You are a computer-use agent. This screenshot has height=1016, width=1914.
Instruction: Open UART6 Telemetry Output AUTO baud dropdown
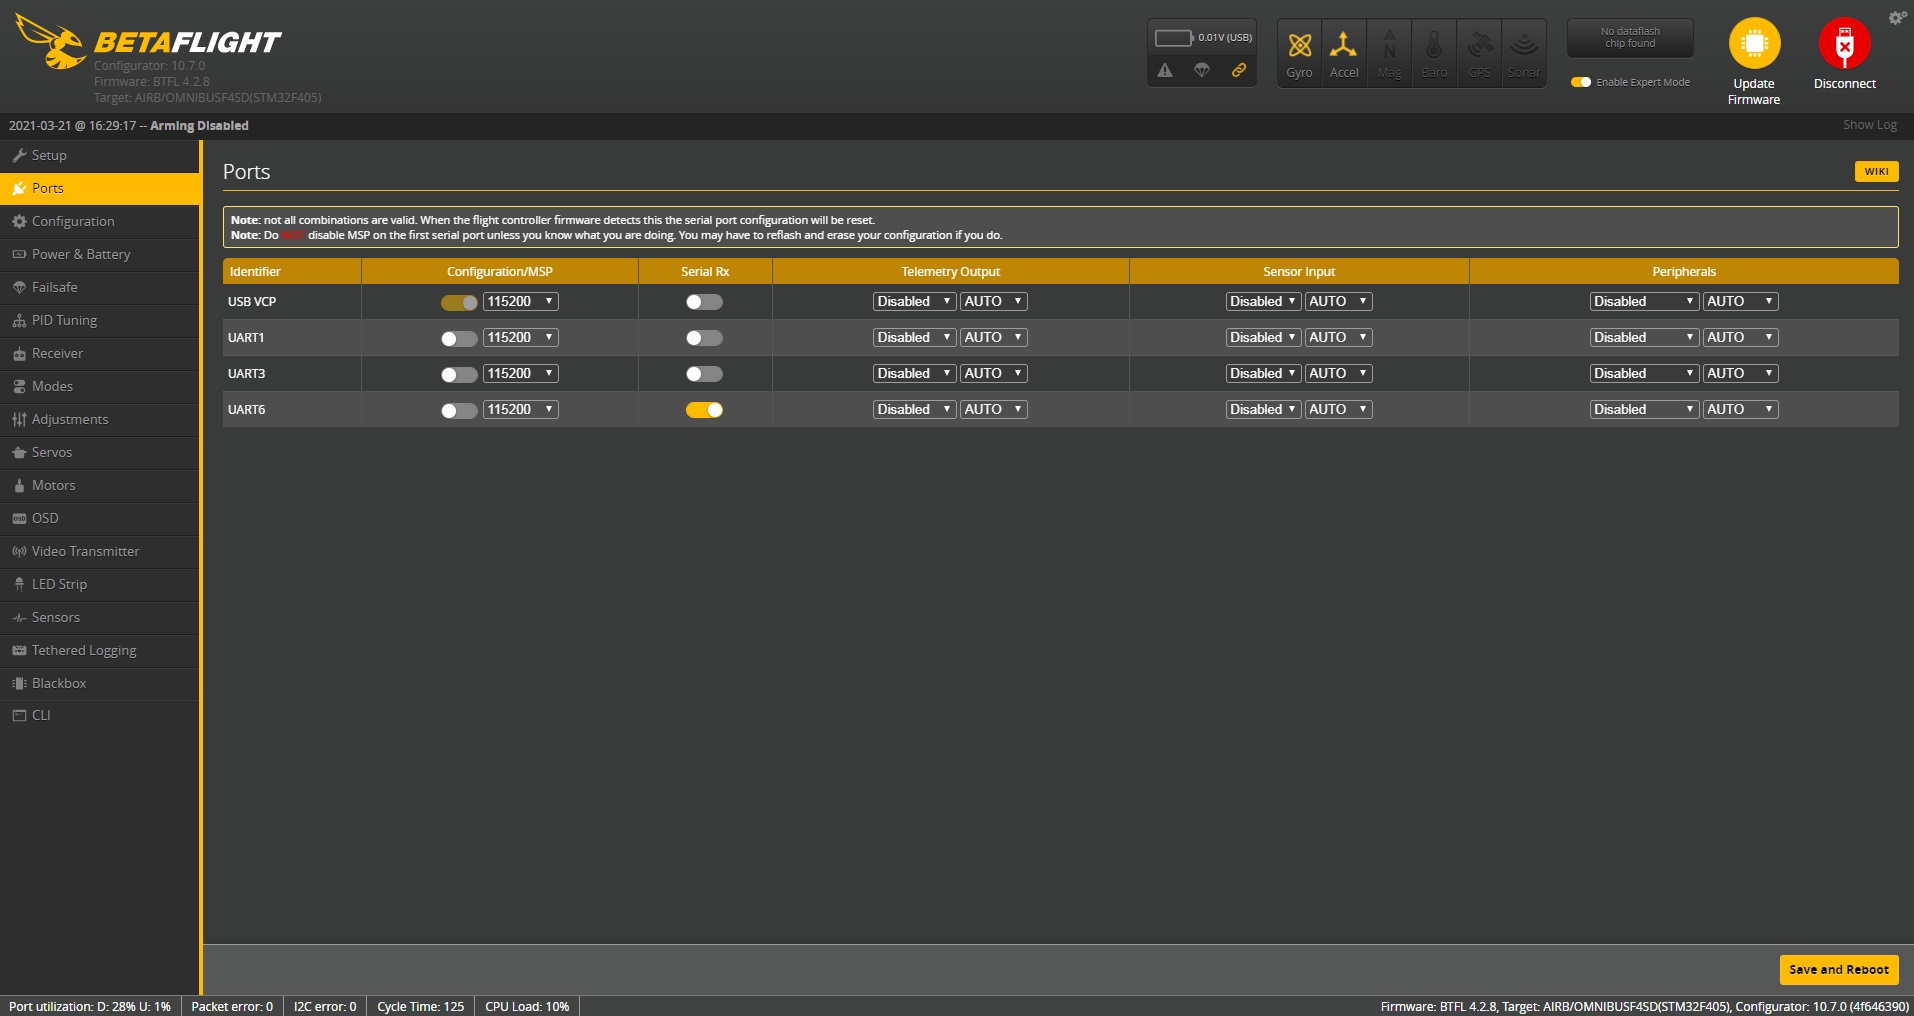pyautogui.click(x=994, y=409)
